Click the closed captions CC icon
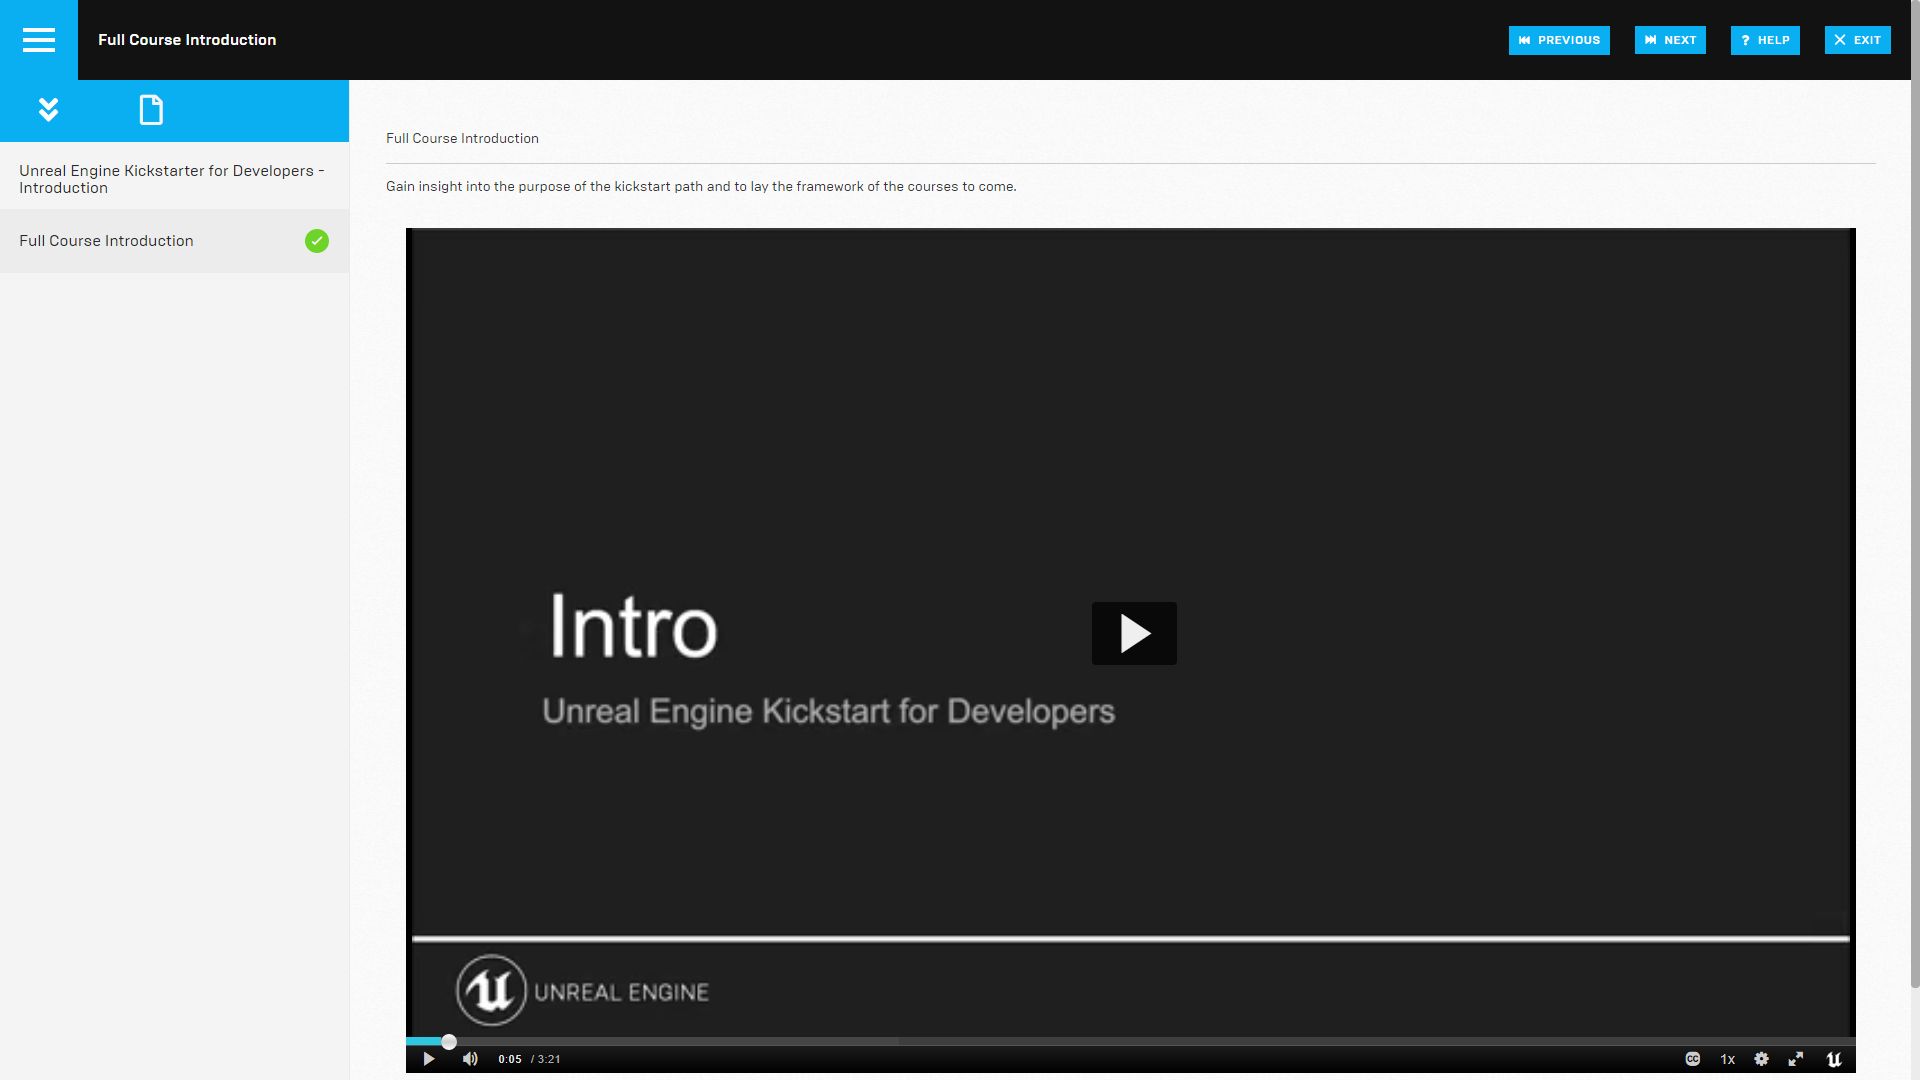This screenshot has height=1080, width=1920. 1693,1058
